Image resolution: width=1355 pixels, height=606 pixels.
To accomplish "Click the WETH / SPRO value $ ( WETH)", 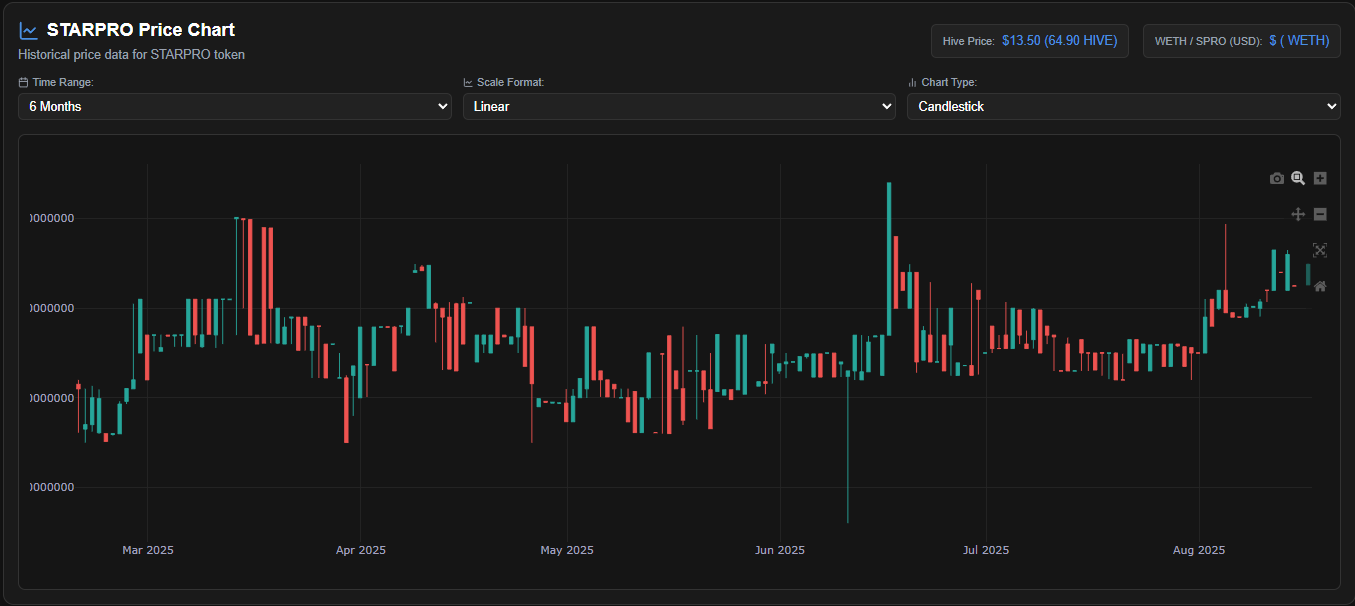I will coord(1299,41).
